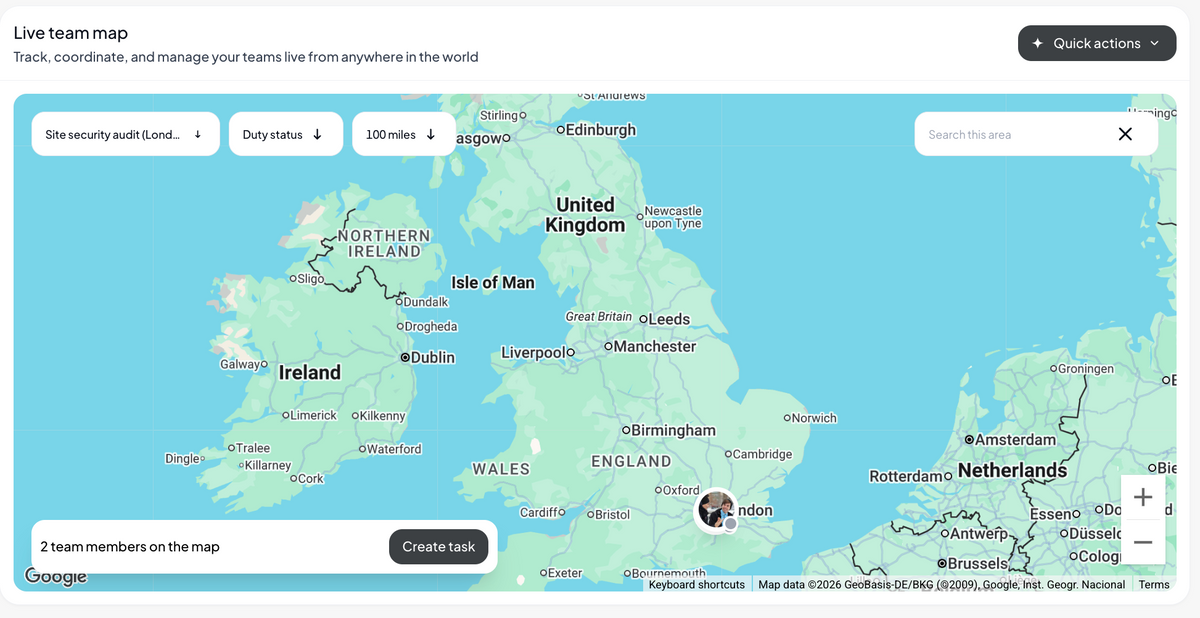Zoom in with the plus icon

point(1143,497)
